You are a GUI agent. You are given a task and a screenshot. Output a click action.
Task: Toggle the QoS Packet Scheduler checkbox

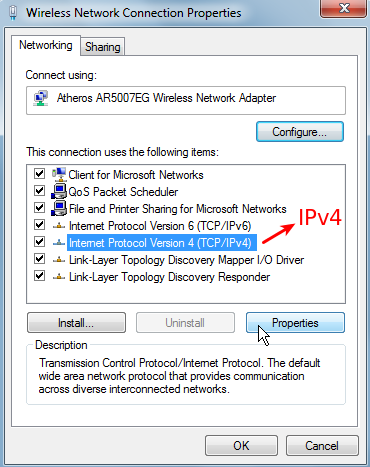[40, 191]
